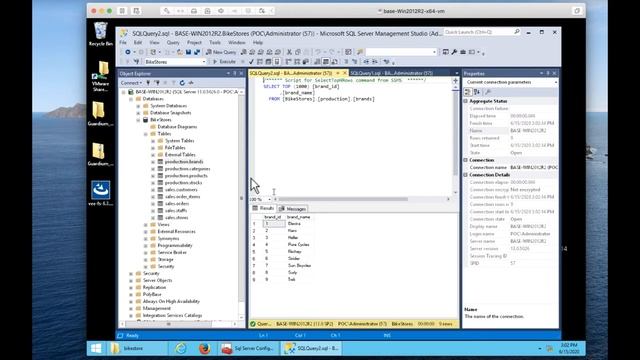Screen dimensions: 640x360
Task: Click the Copy icon in toolbar
Action: [x=298, y=52]
